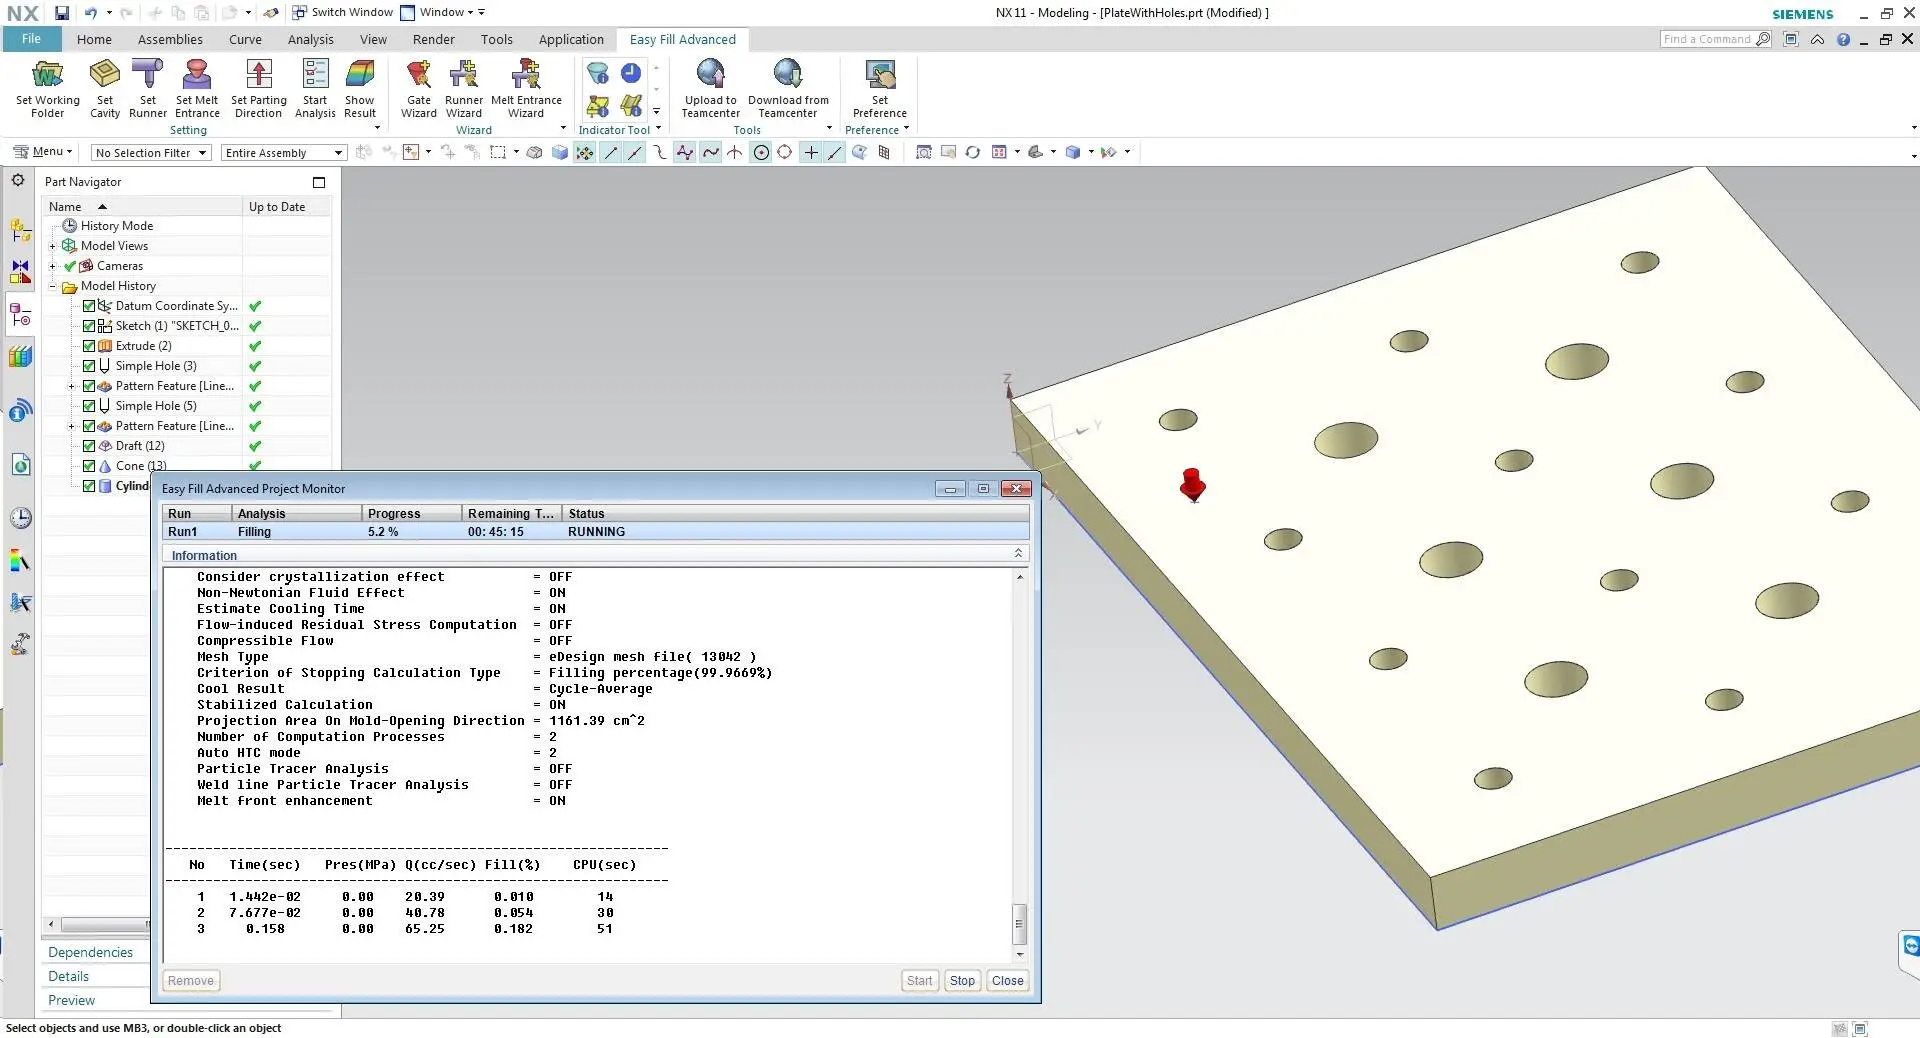Switch to the Curve tab

pos(245,40)
